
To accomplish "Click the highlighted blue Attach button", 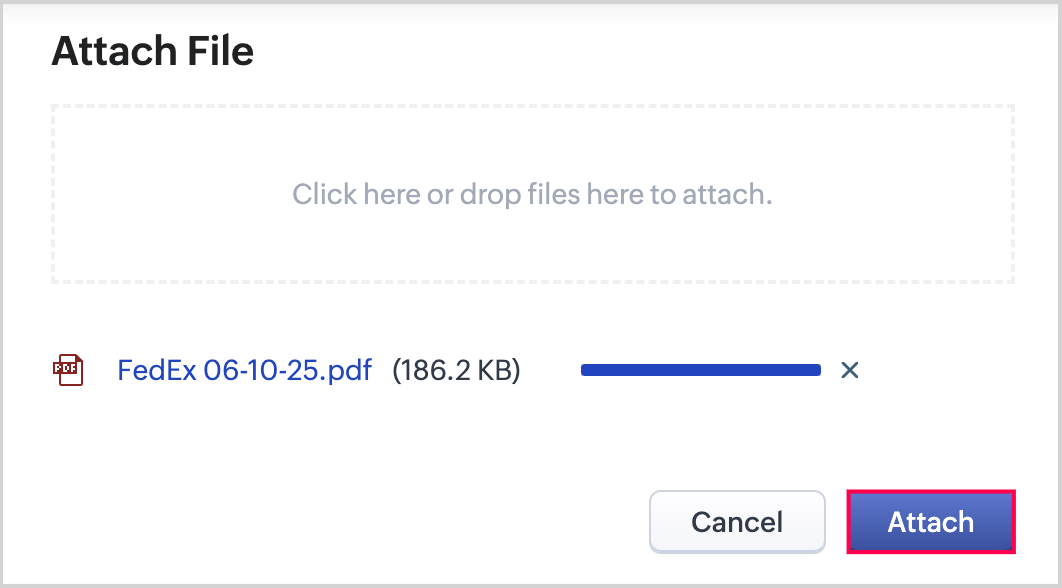I will click(x=931, y=522).
